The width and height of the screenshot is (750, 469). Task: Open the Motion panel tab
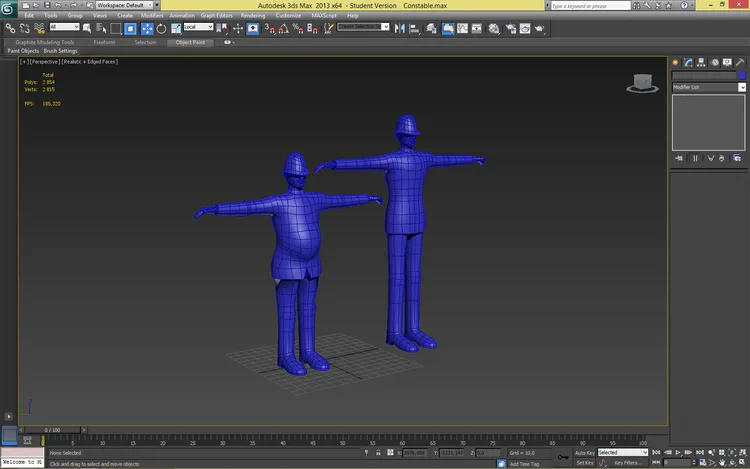715,62
